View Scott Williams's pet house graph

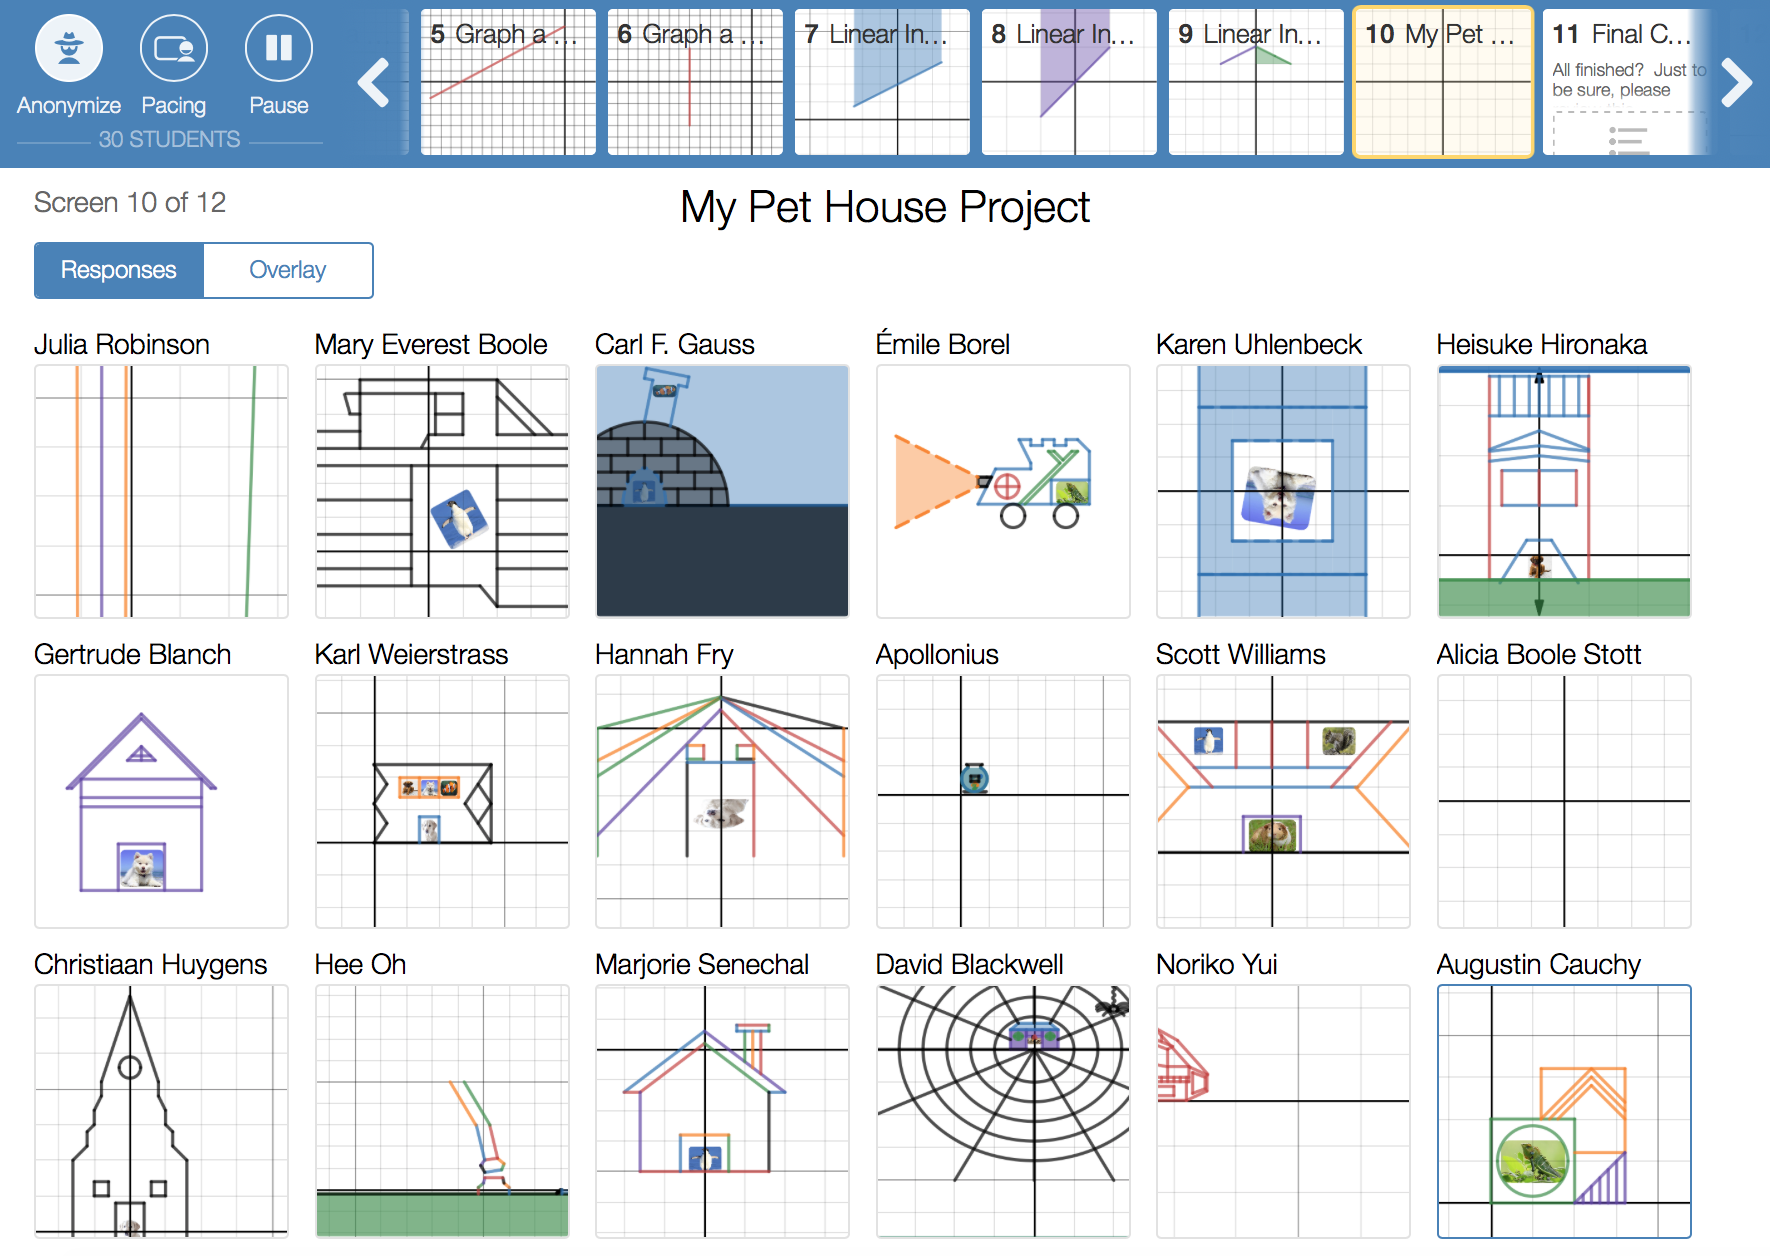click(1283, 801)
